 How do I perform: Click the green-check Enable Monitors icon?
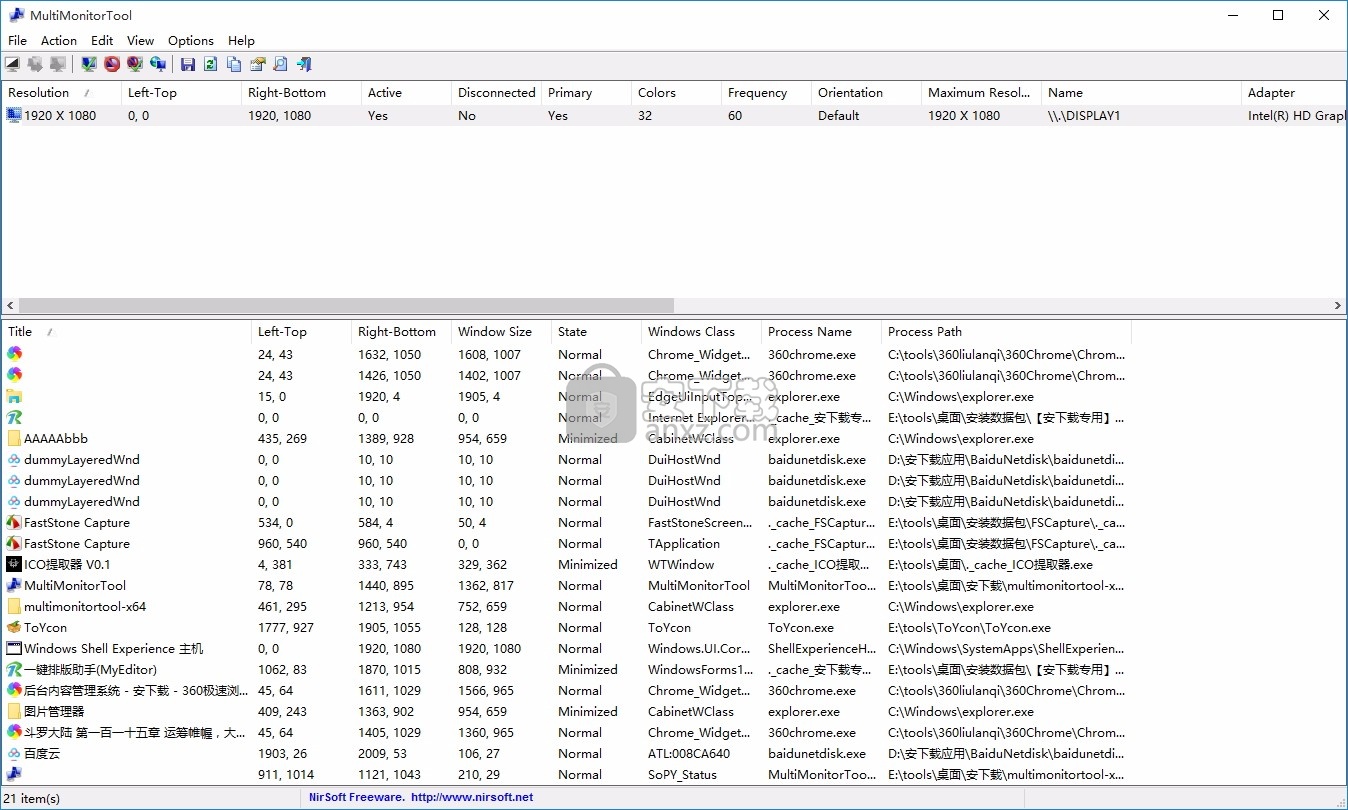(x=89, y=64)
